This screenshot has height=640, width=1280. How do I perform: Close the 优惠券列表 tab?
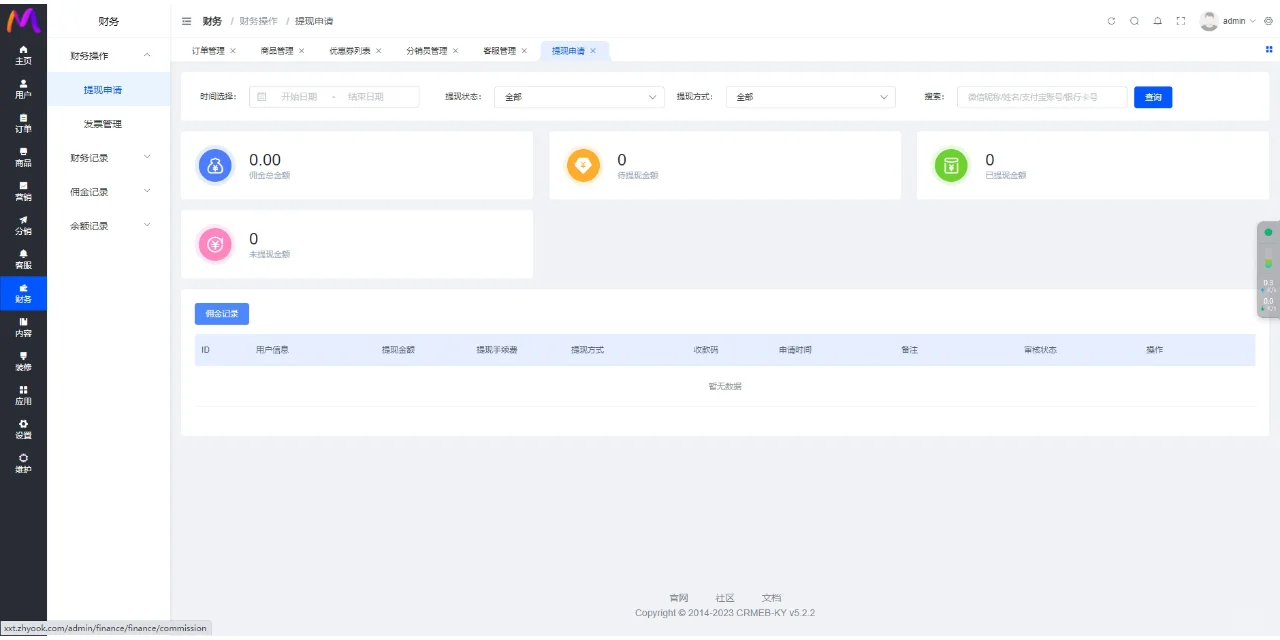pyautogui.click(x=379, y=51)
